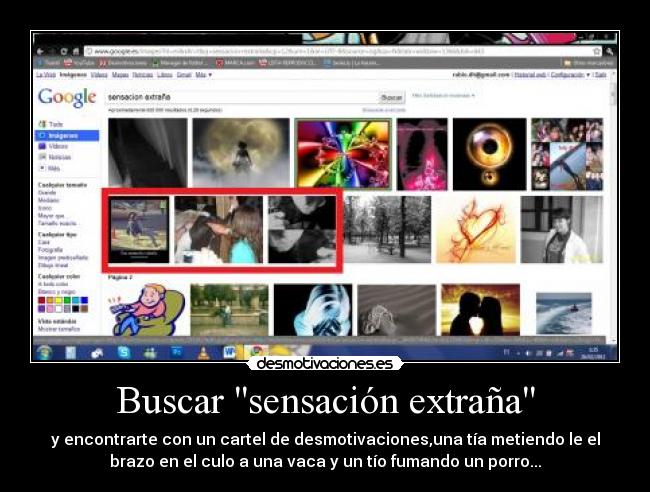Select the blue color swatch filter
The width and height of the screenshot is (650, 492).
pyautogui.click(x=85, y=300)
